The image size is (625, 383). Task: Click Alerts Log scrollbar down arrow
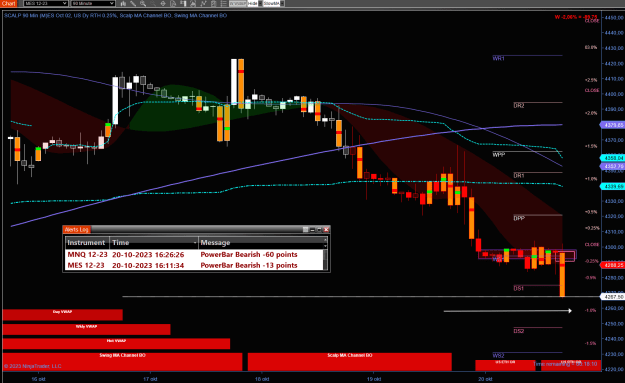(325, 246)
